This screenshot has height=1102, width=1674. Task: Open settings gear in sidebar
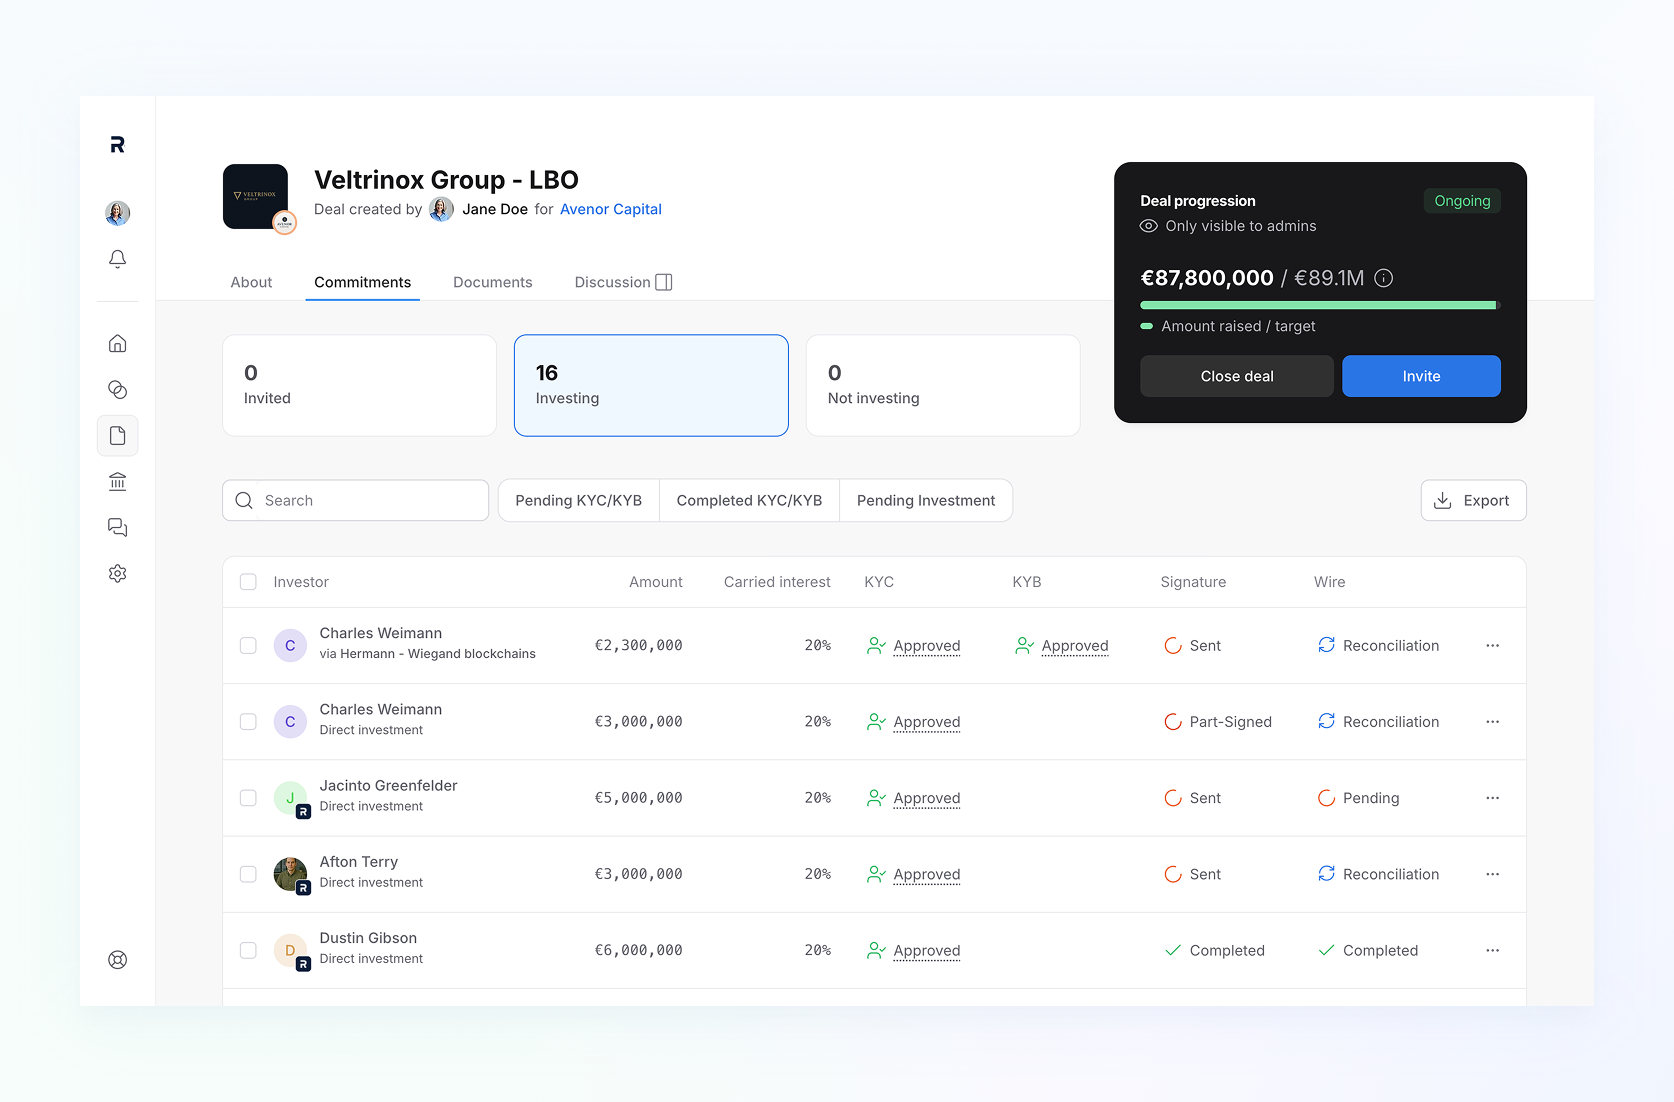point(117,573)
